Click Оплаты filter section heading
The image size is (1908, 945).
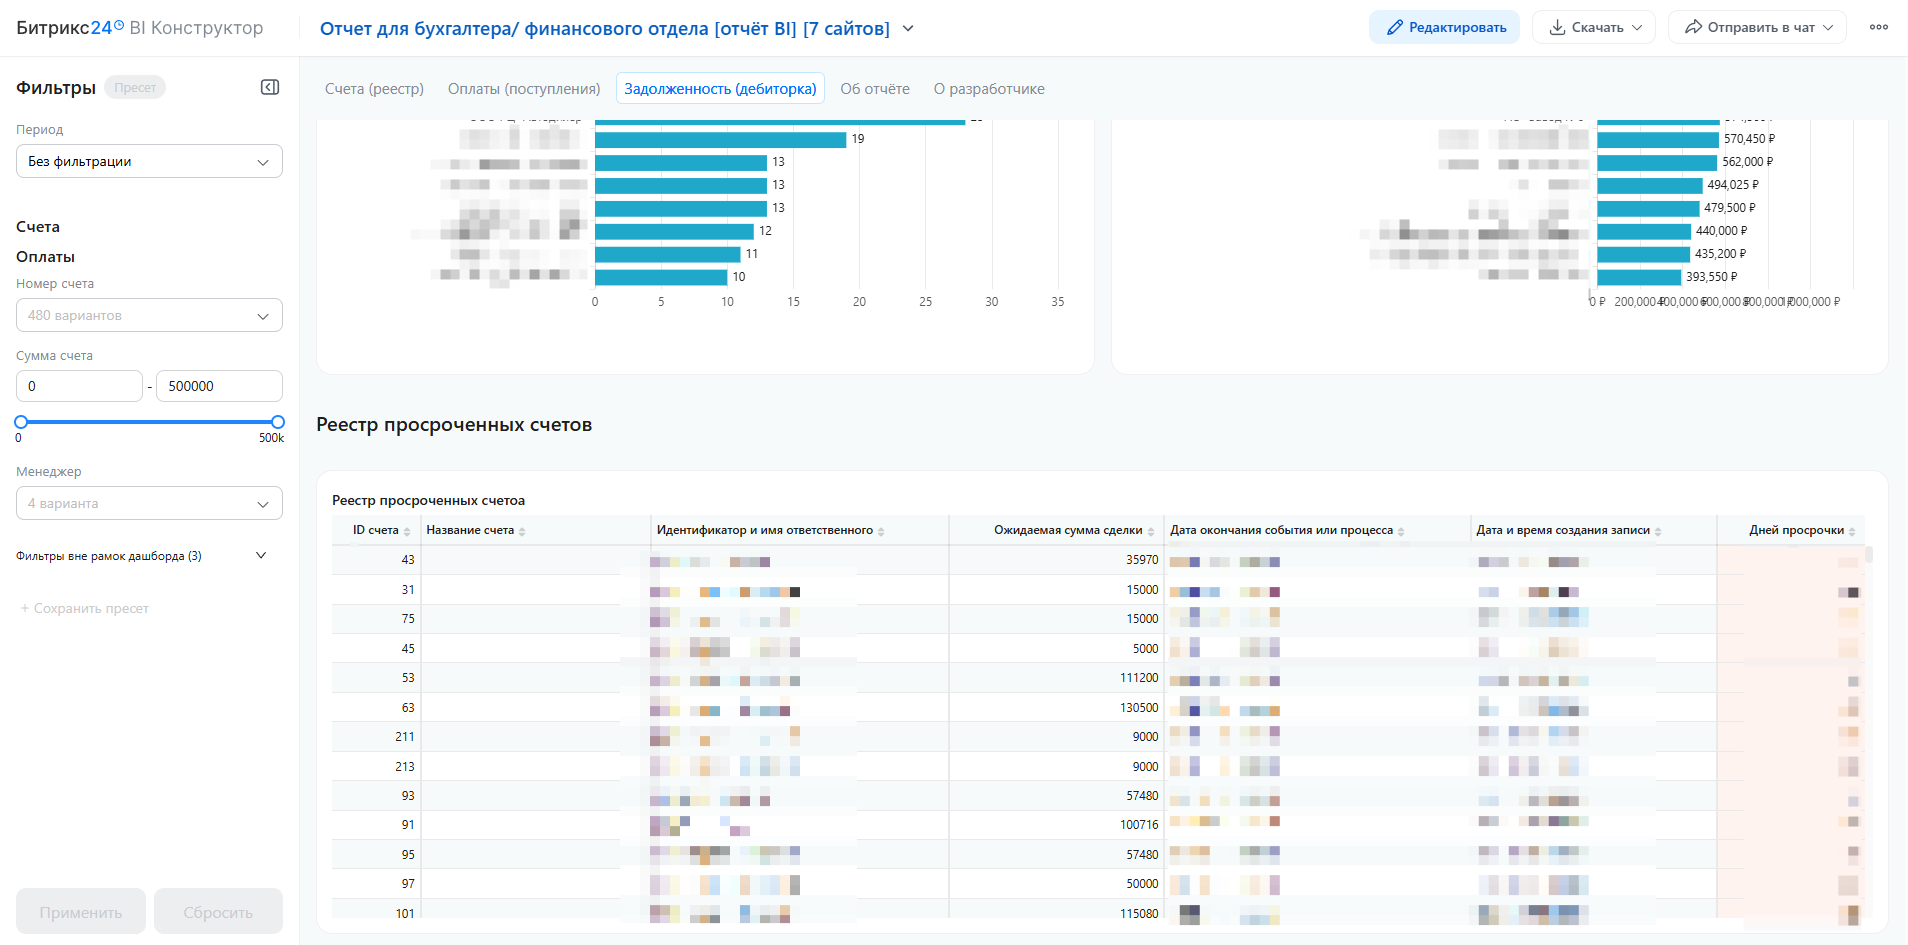point(45,257)
